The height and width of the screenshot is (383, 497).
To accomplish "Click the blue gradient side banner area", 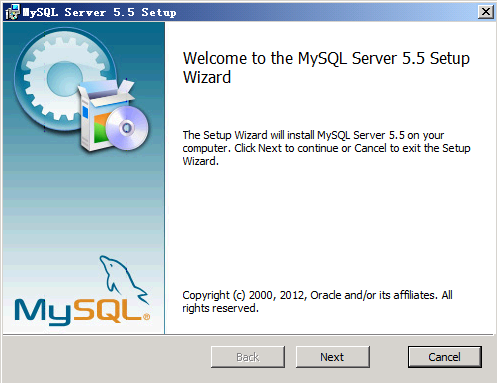I will pos(84,200).
